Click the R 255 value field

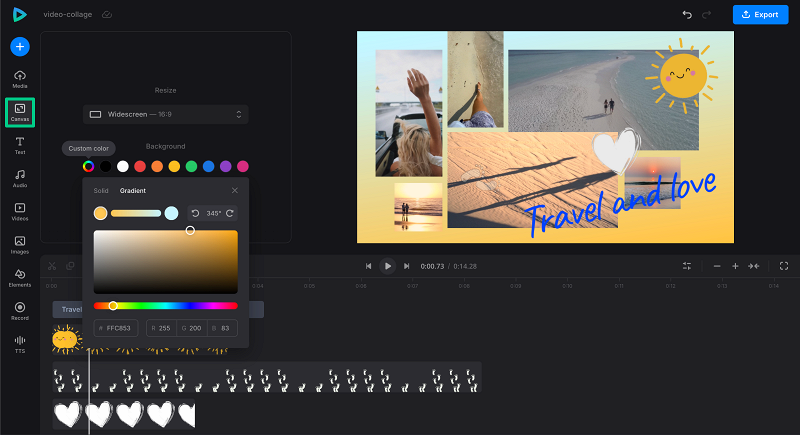pyautogui.click(x=161, y=328)
